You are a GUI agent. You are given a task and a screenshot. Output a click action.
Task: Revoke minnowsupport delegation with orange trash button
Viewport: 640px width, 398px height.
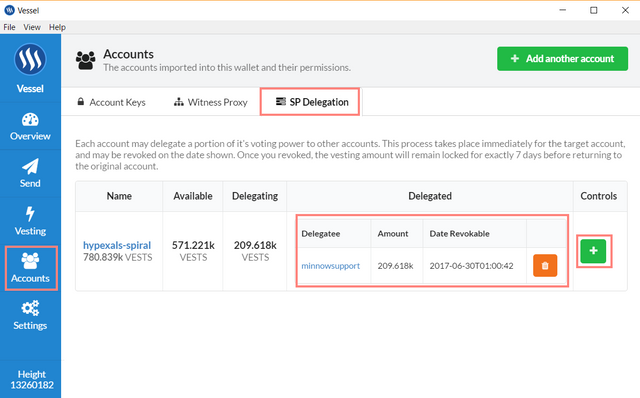tap(545, 266)
